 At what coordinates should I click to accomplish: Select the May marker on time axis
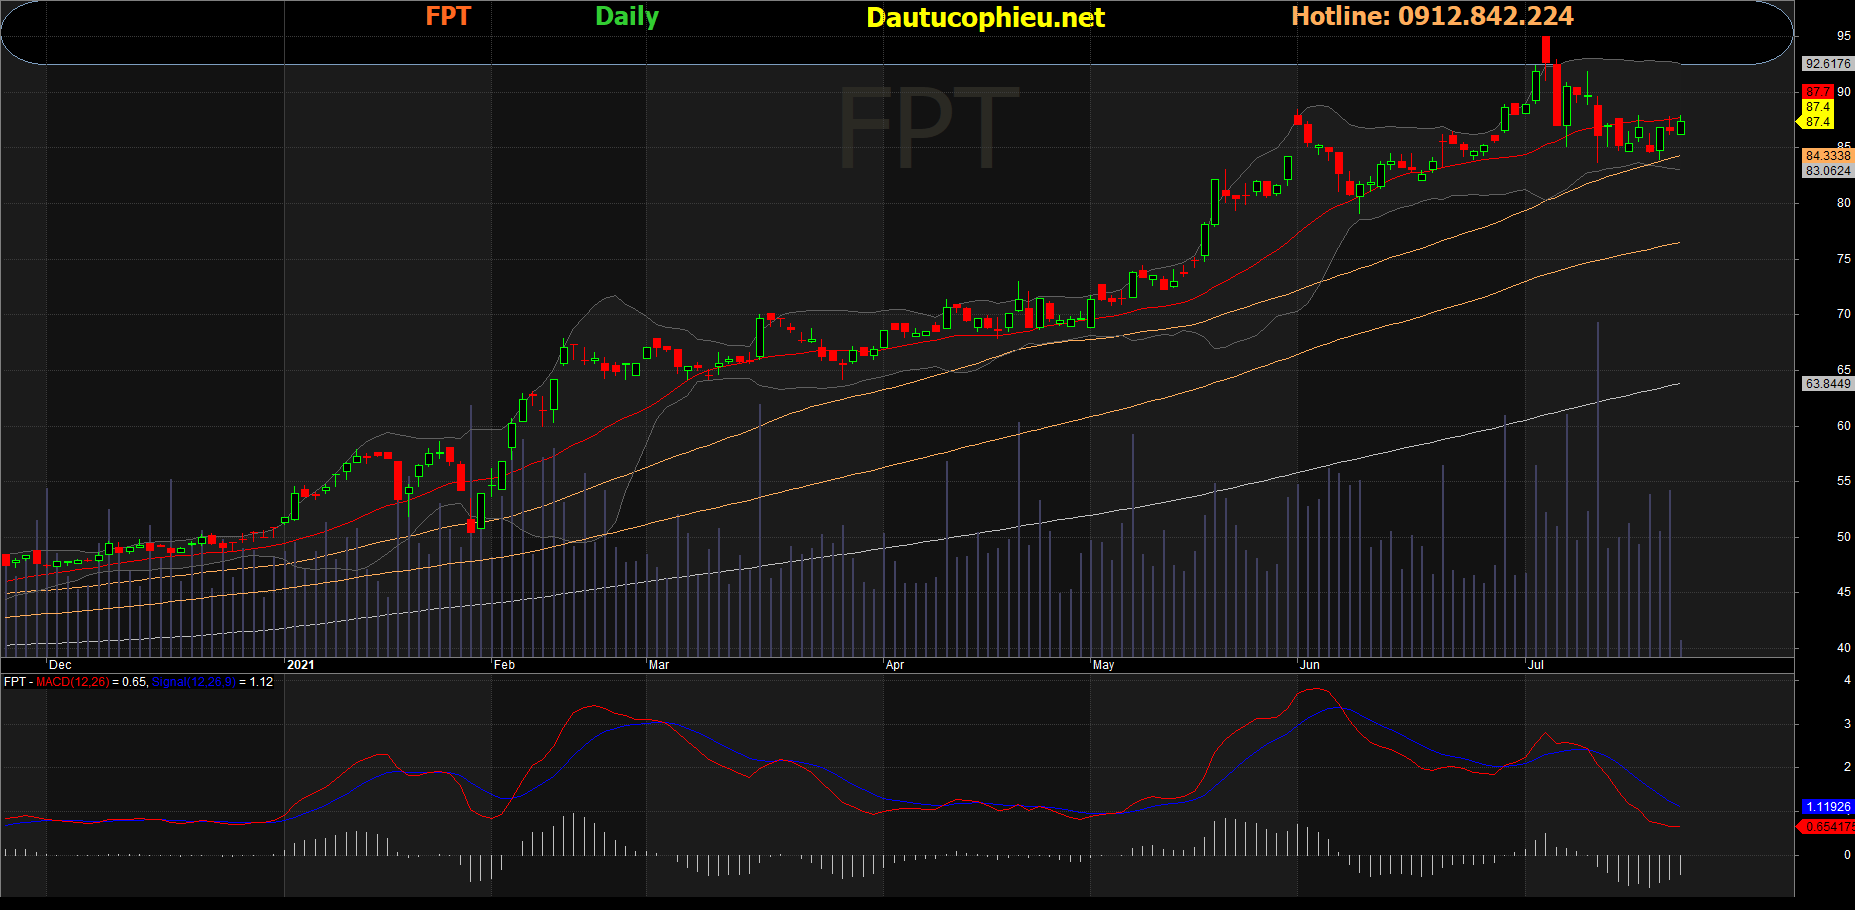click(1103, 665)
